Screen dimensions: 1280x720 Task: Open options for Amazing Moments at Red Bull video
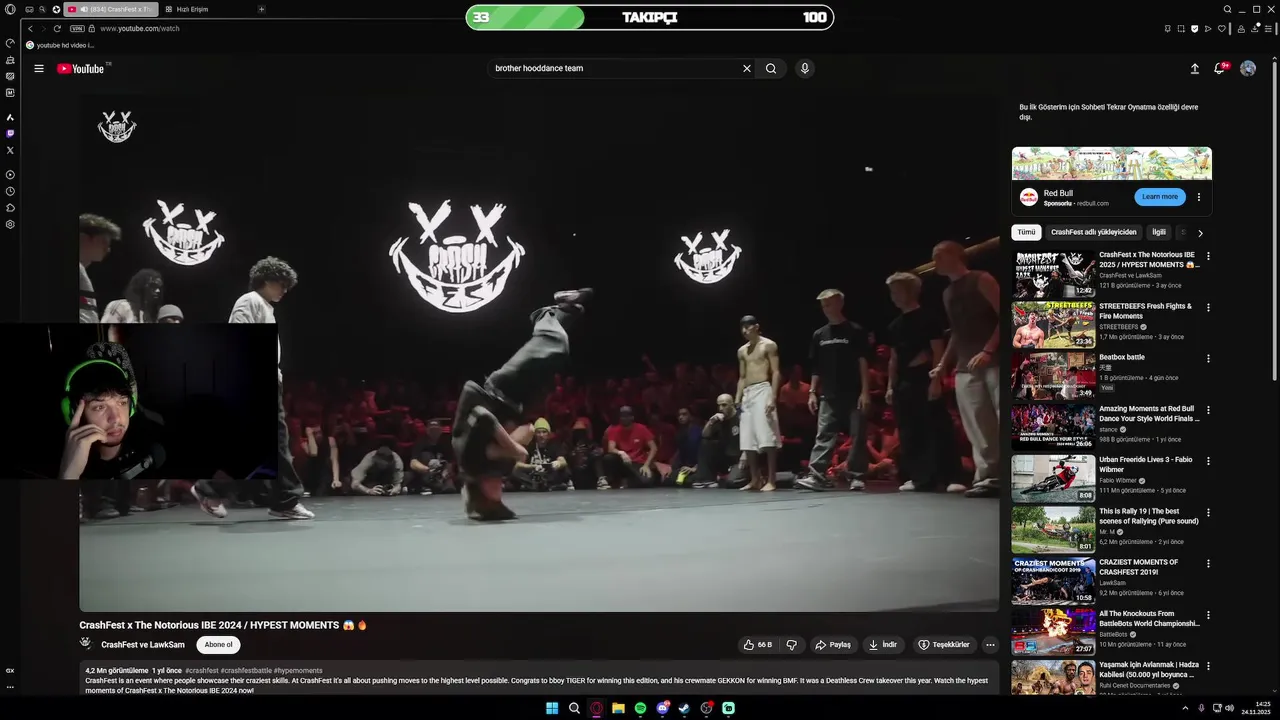tap(1208, 410)
